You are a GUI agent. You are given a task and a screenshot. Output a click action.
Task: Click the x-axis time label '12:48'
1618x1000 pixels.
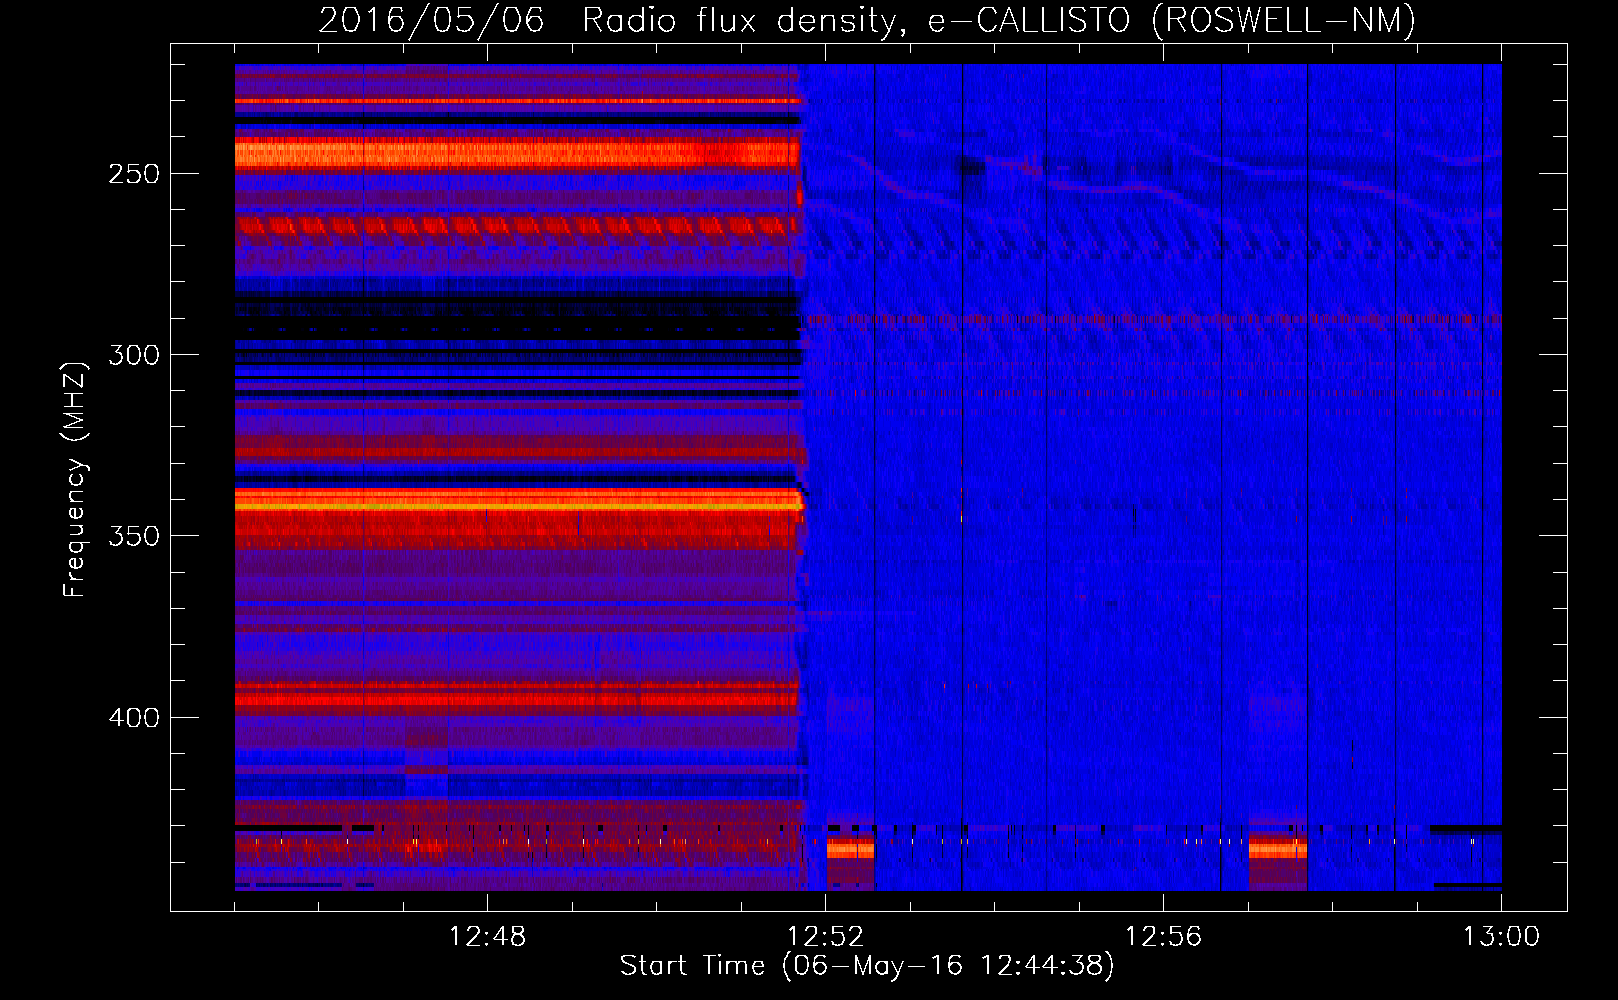[x=487, y=937]
